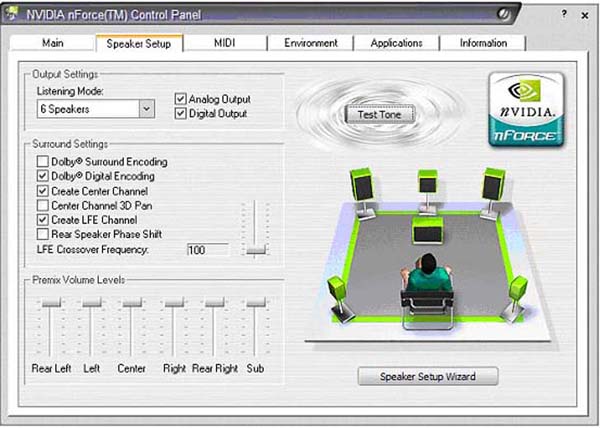This screenshot has width=600, height=428.
Task: Go to the Environment tab
Action: [x=311, y=43]
